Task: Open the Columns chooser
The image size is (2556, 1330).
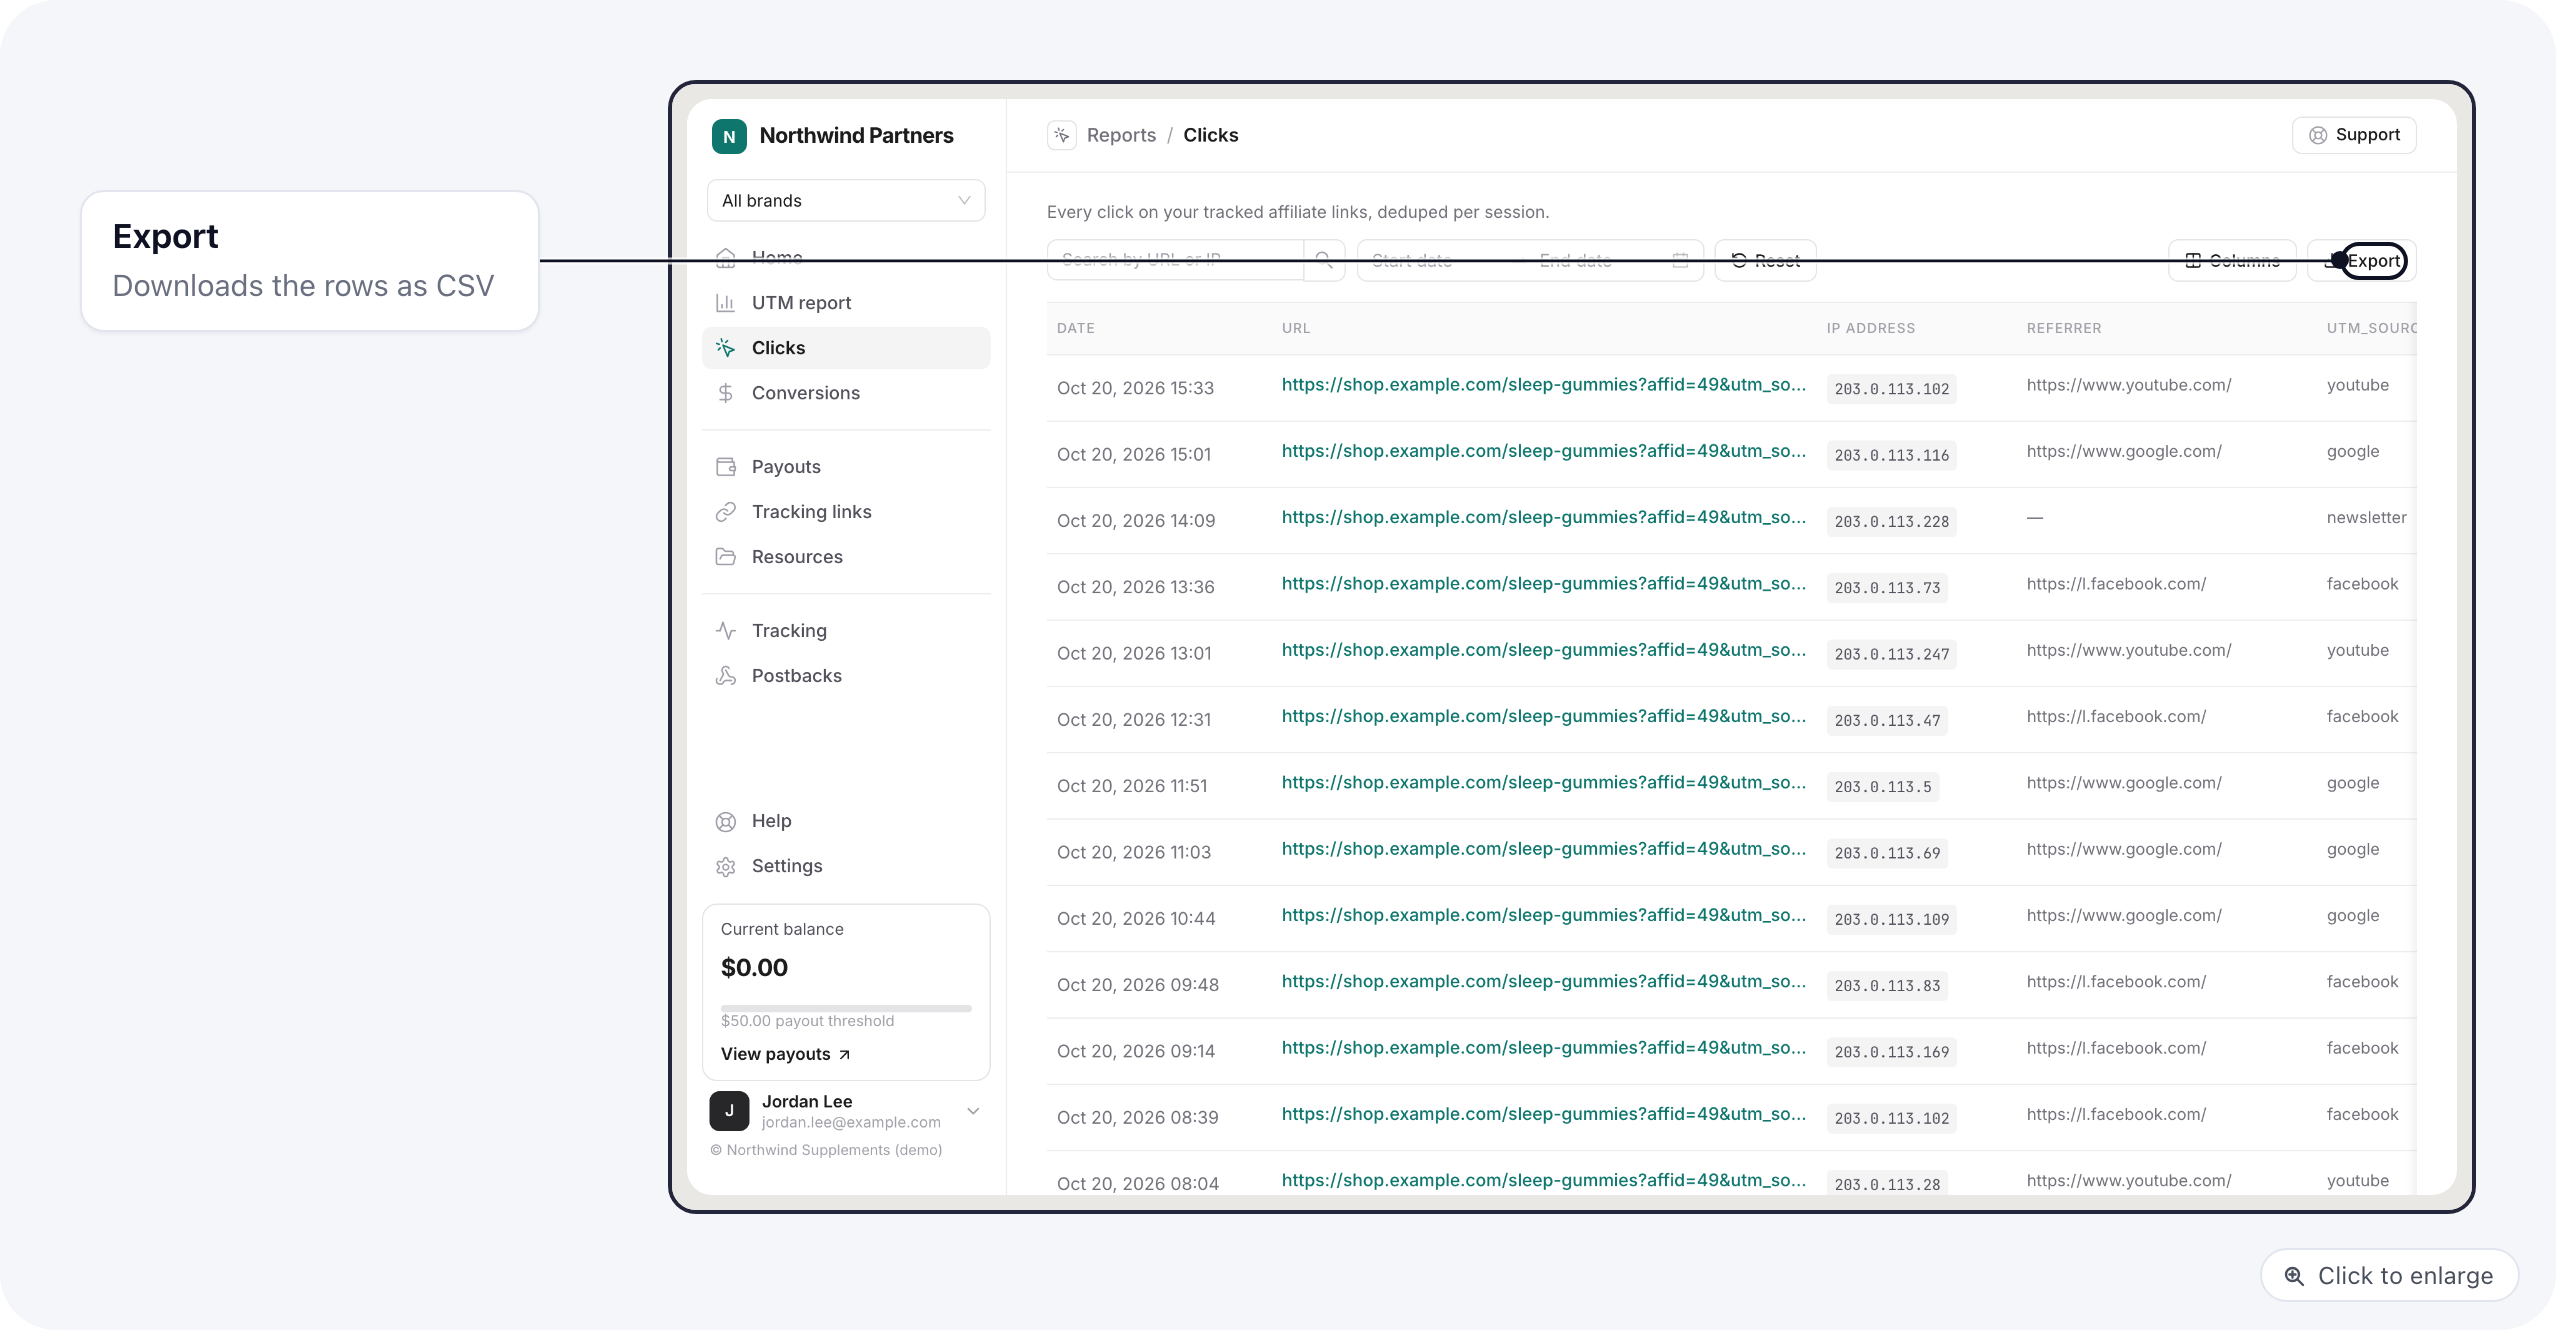Action: click(x=2232, y=260)
